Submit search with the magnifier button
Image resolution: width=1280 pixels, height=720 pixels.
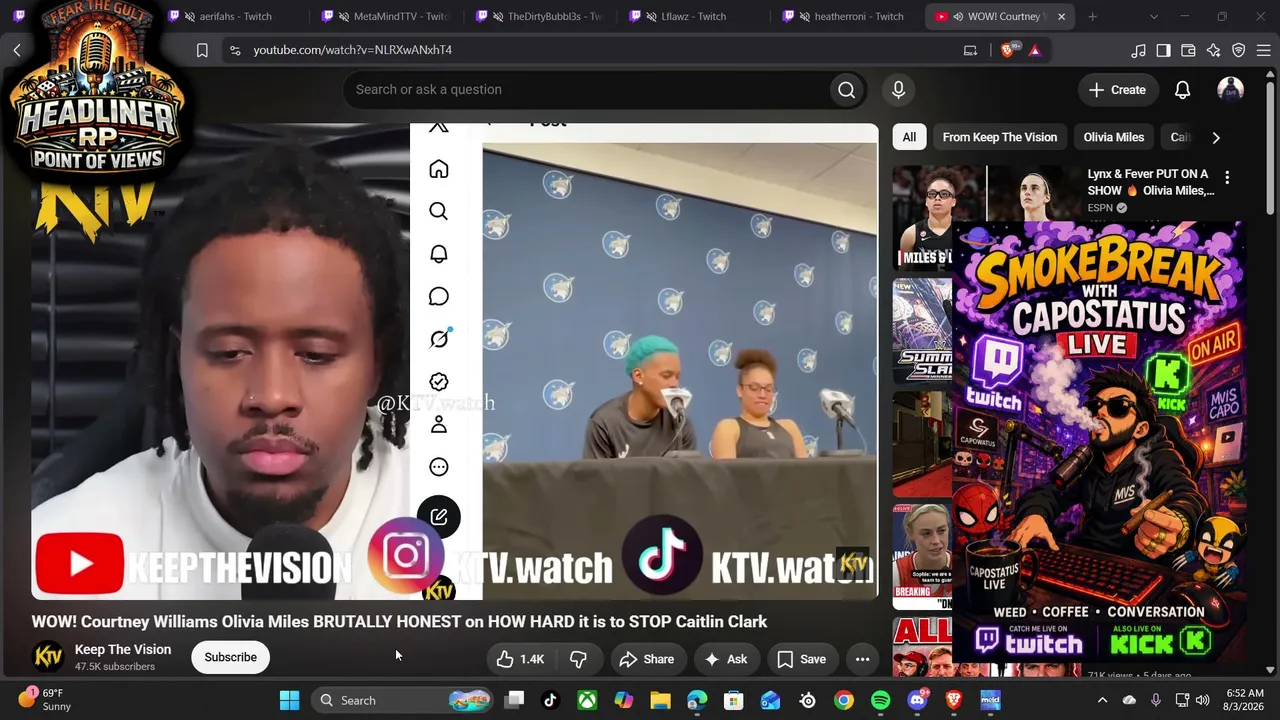pyautogui.click(x=847, y=90)
